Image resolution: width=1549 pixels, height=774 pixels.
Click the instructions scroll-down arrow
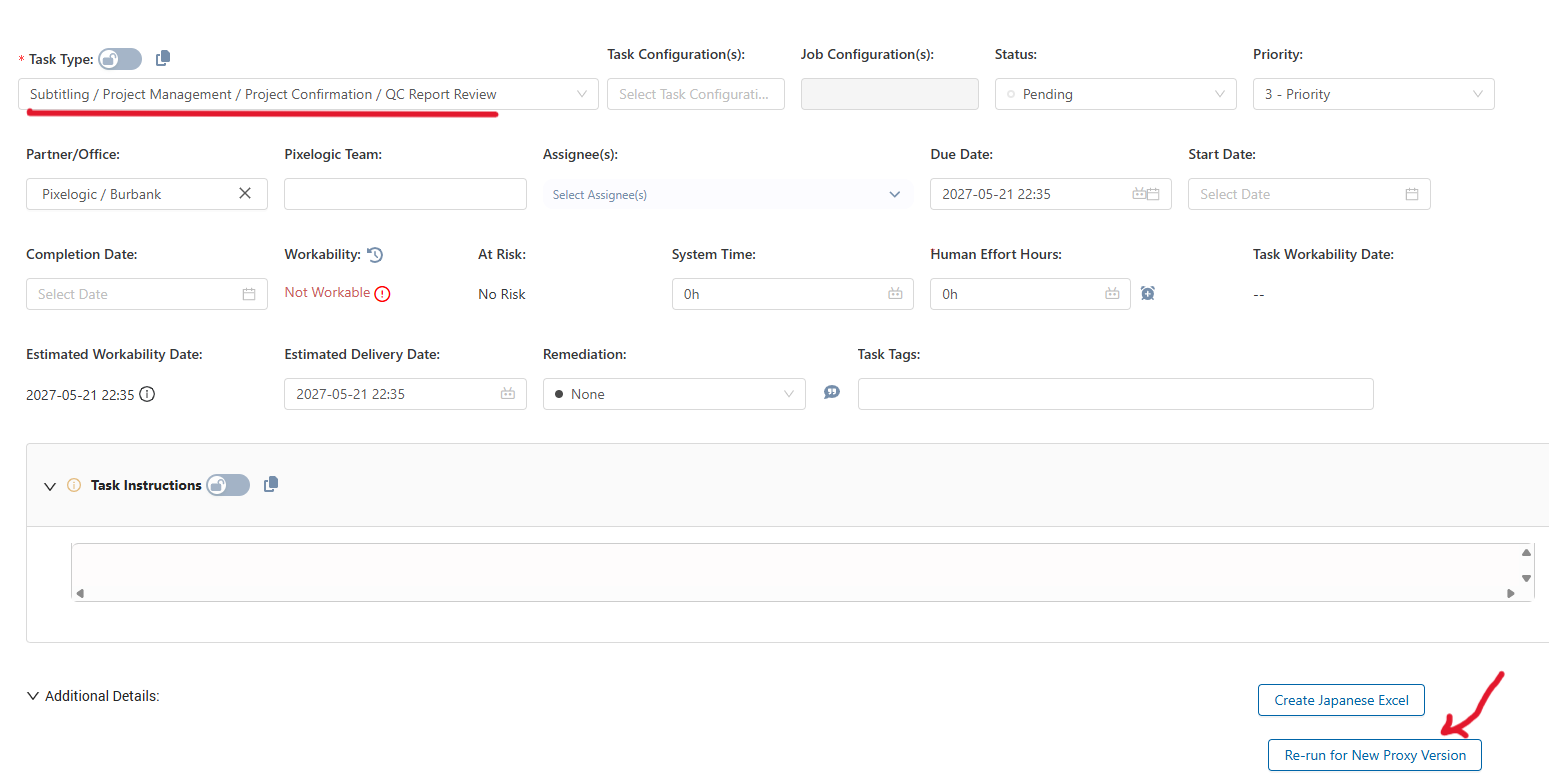(x=1526, y=578)
